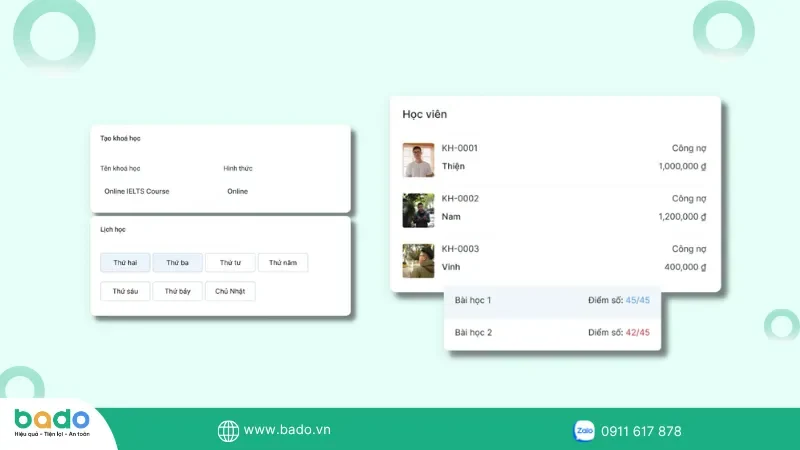800x450 pixels.
Task: Click the Tạo khoá học heading
Action: coord(120,138)
